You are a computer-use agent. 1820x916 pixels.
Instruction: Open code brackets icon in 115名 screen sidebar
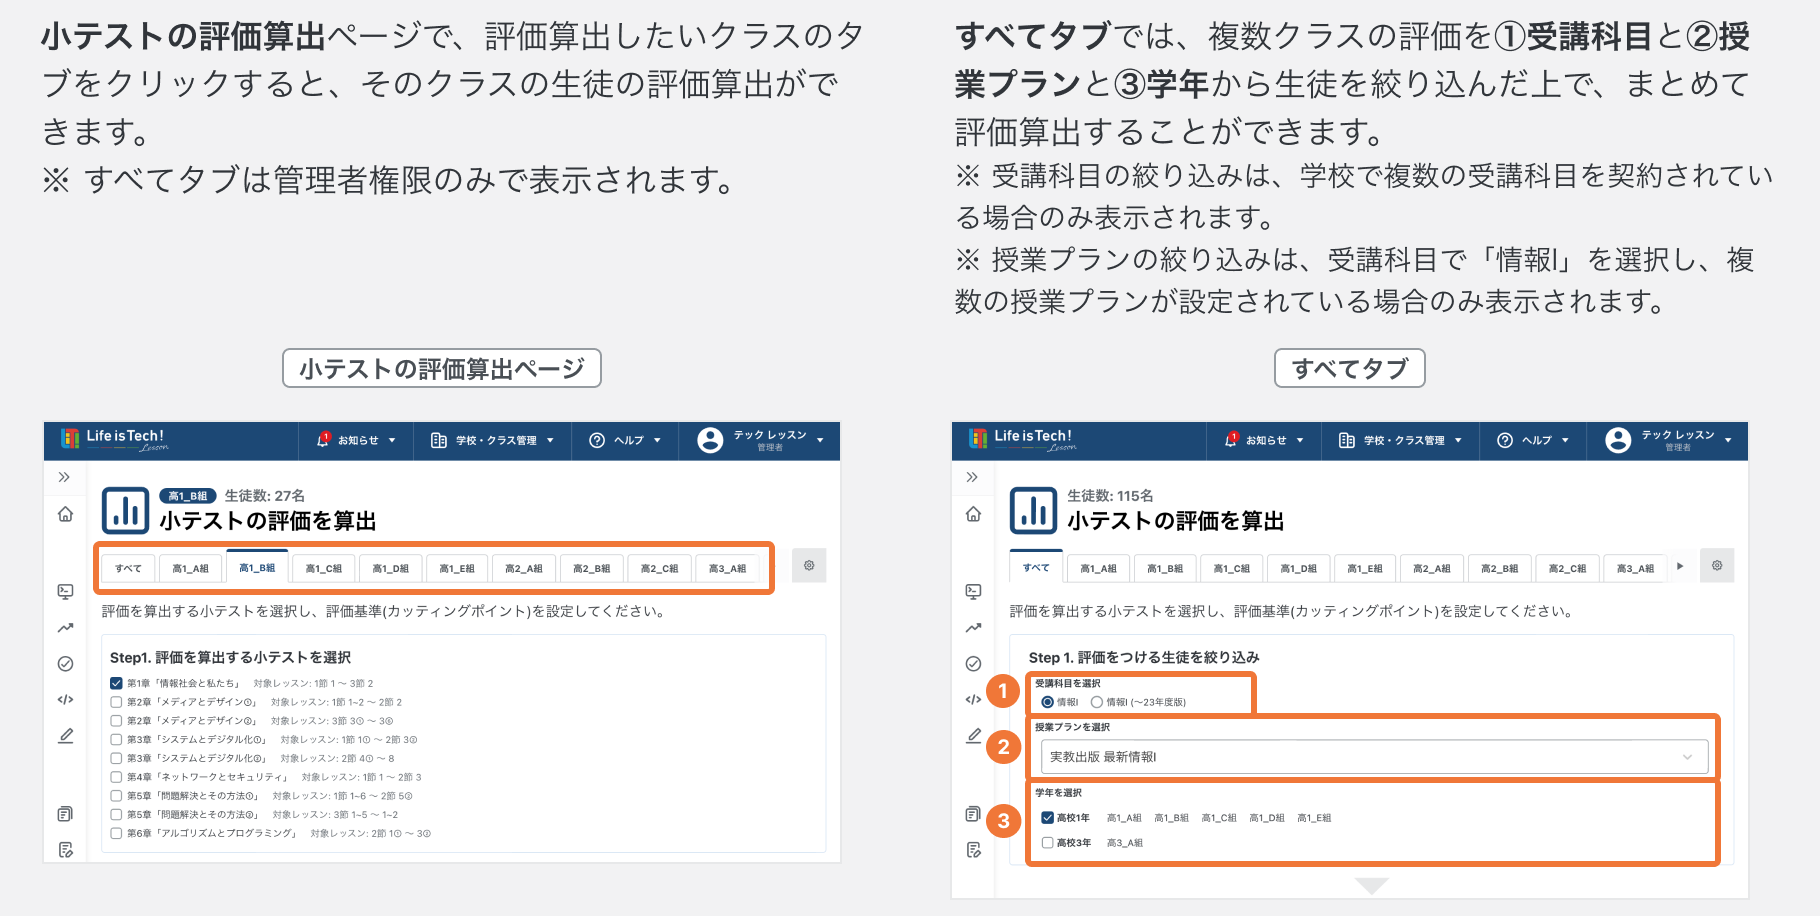pos(973,700)
